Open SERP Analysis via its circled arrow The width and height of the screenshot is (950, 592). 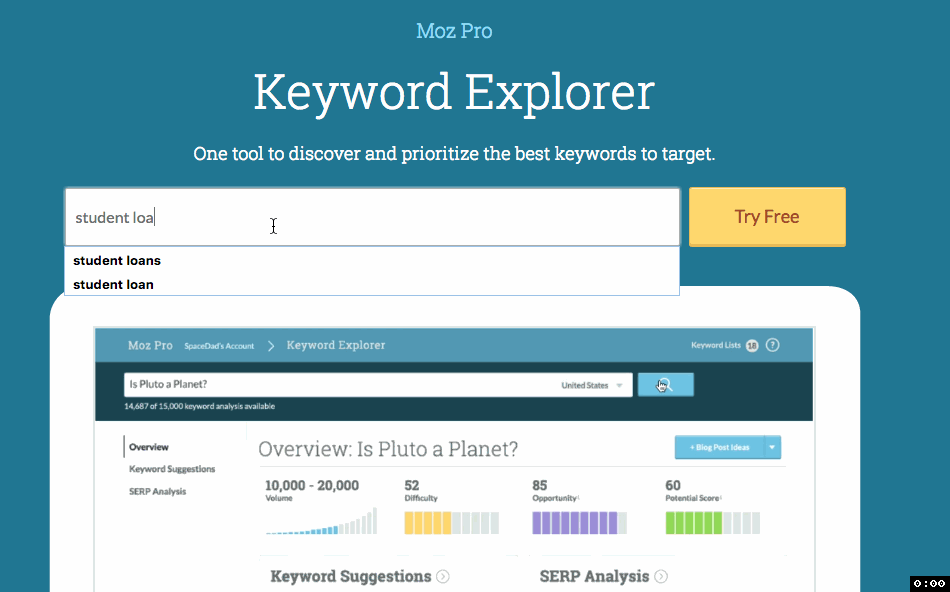click(x=658, y=576)
